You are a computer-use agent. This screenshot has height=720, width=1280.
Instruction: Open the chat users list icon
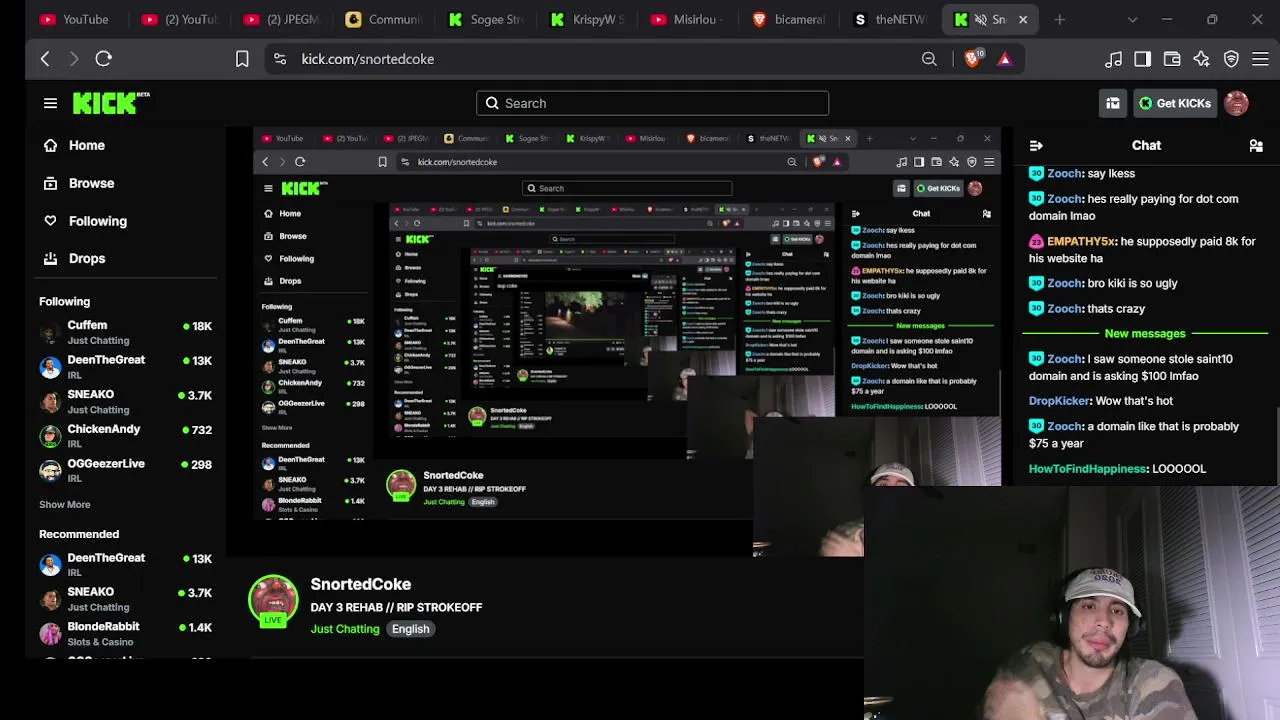1256,146
